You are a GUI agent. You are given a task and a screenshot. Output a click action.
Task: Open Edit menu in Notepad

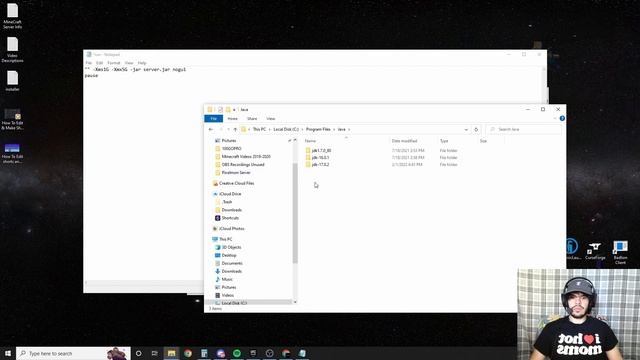[x=99, y=63]
